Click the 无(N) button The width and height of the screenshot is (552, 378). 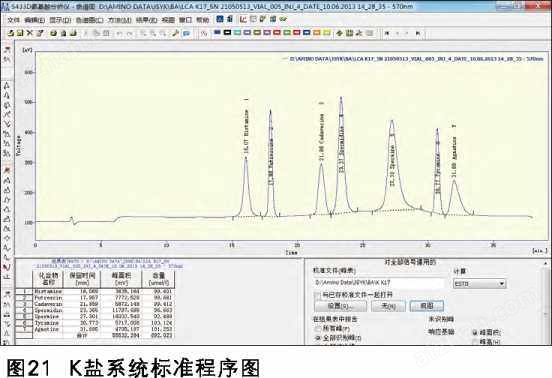[x=388, y=306]
